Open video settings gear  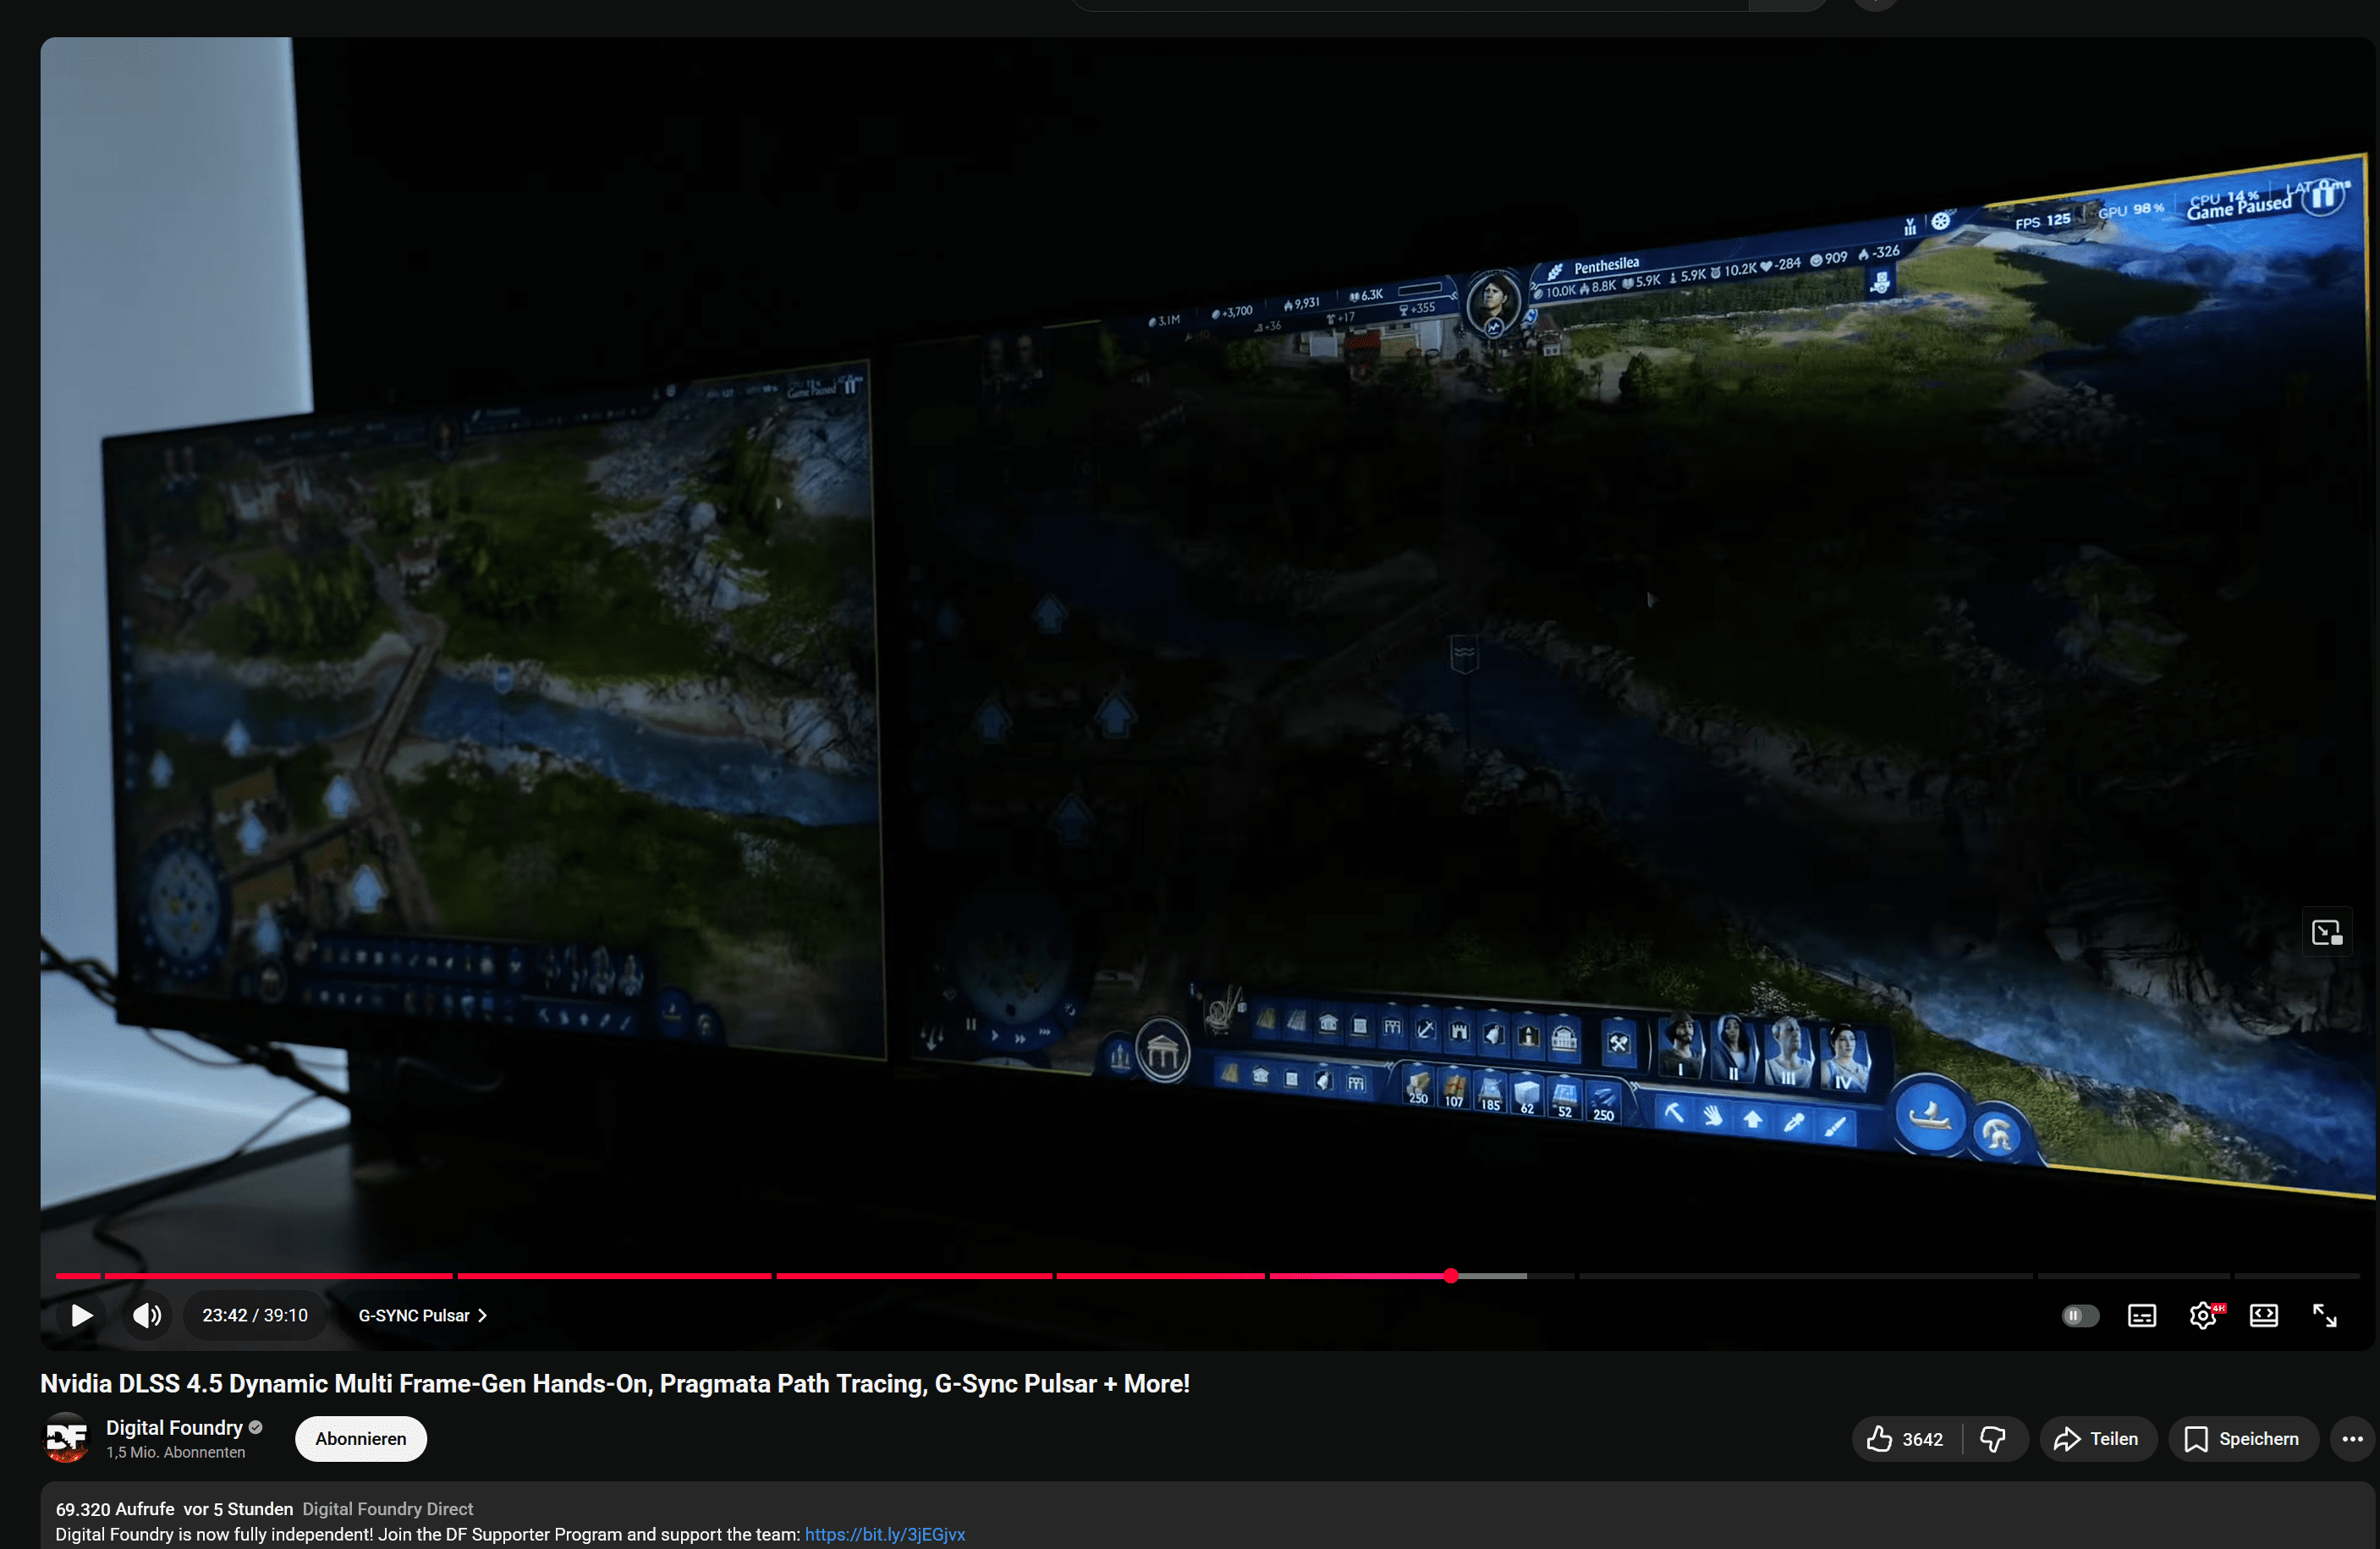tap(2202, 1315)
